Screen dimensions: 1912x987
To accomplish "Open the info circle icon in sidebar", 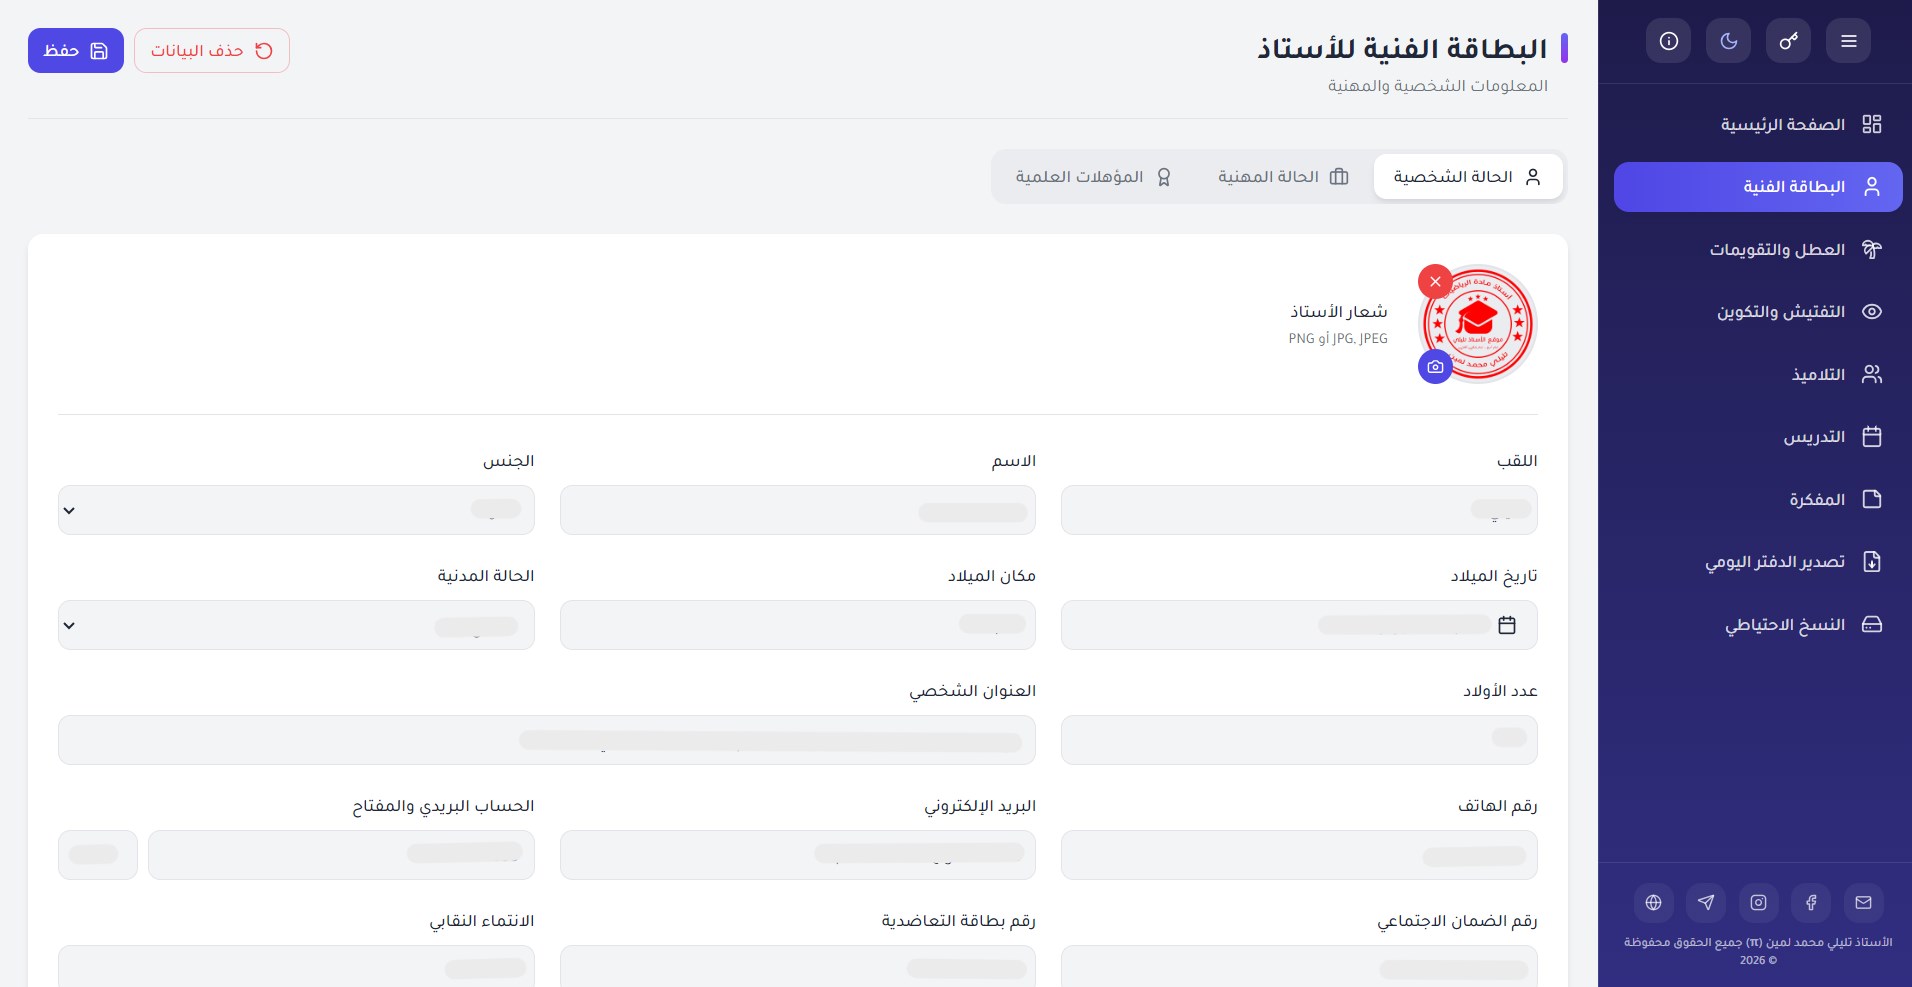I will (x=1668, y=41).
